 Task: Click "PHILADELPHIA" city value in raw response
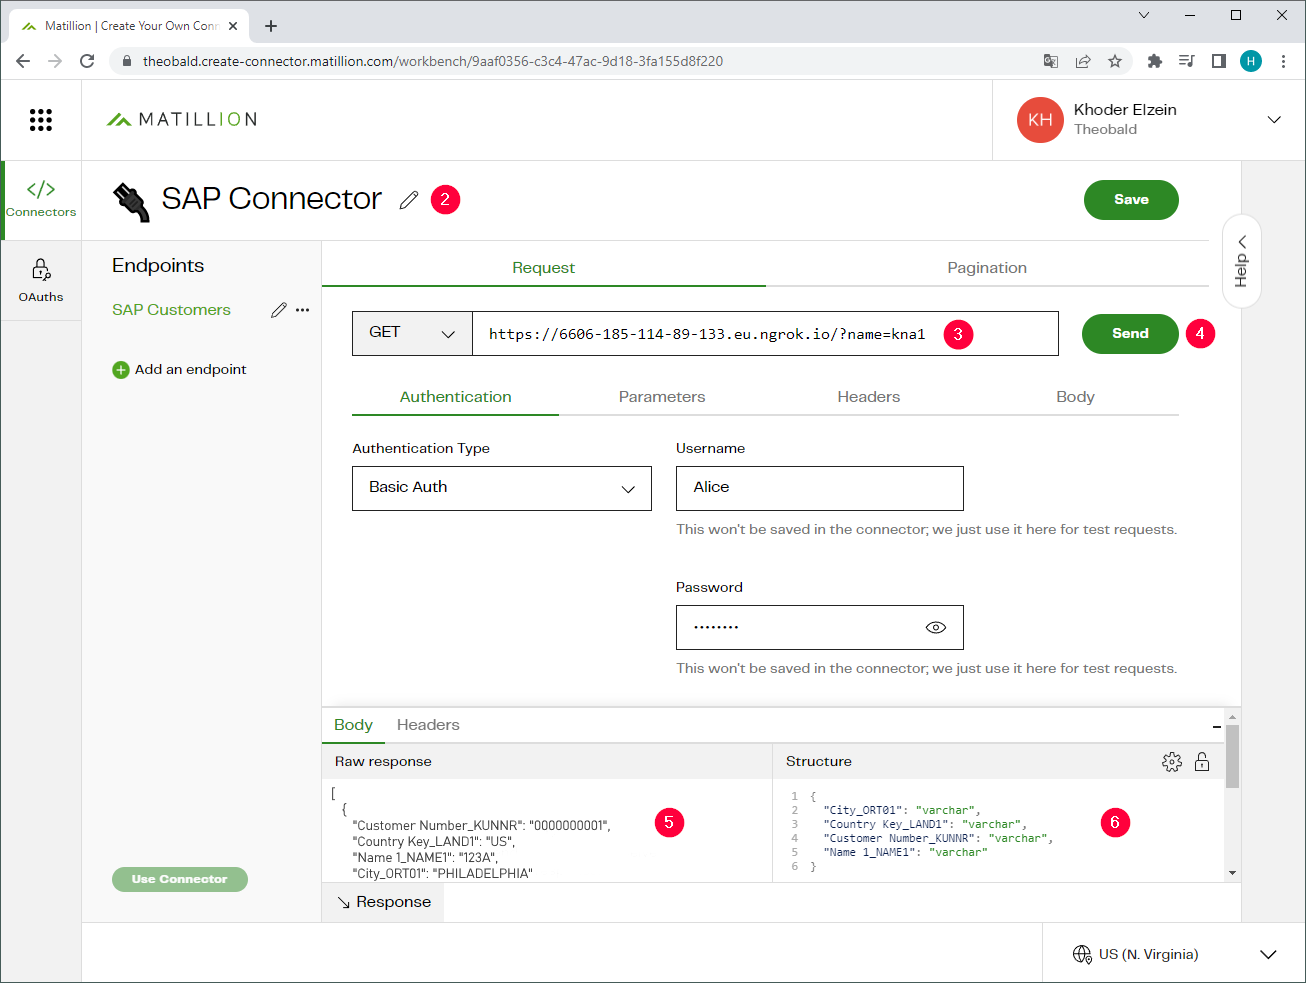click(484, 874)
